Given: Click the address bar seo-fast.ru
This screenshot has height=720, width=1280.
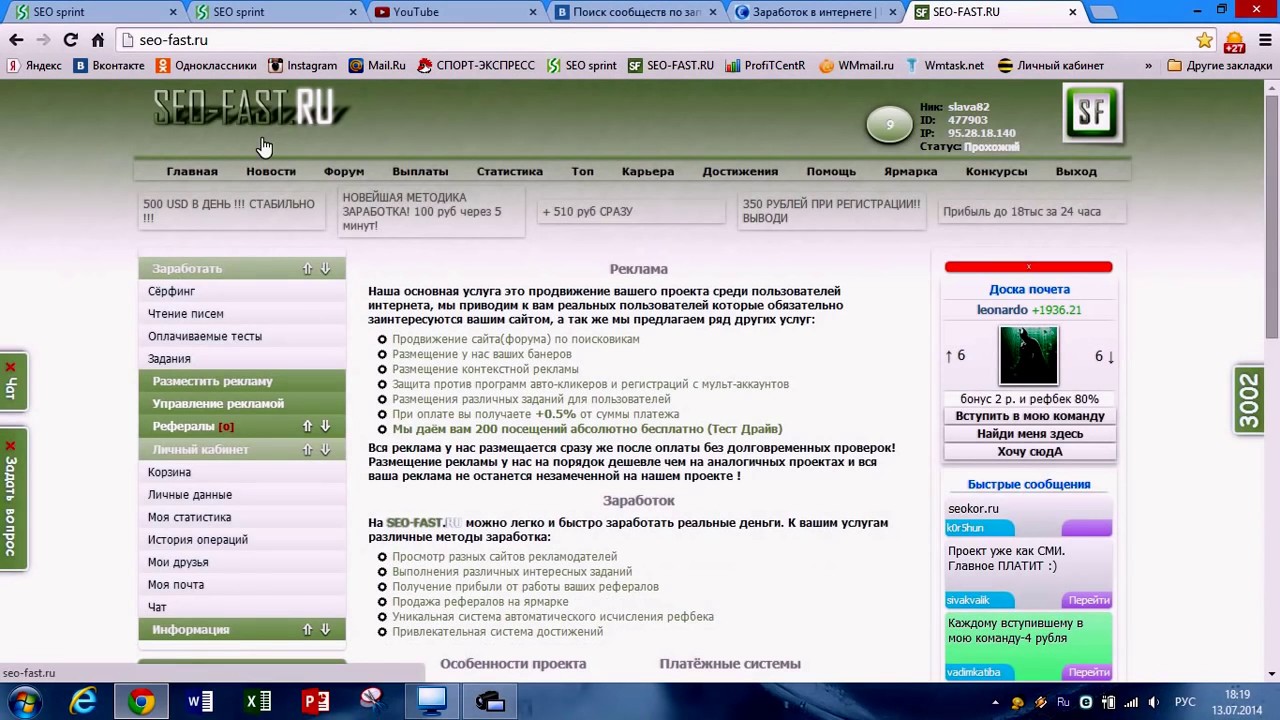Looking at the screenshot, I should pyautogui.click(x=660, y=40).
